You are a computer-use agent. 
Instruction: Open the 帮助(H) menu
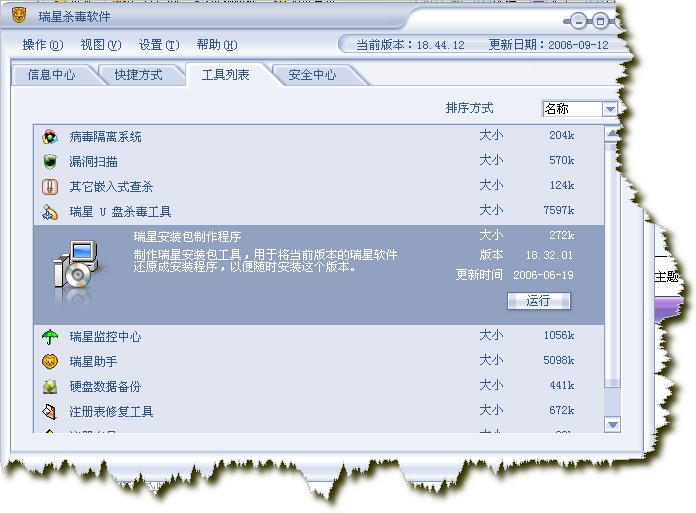[217, 45]
